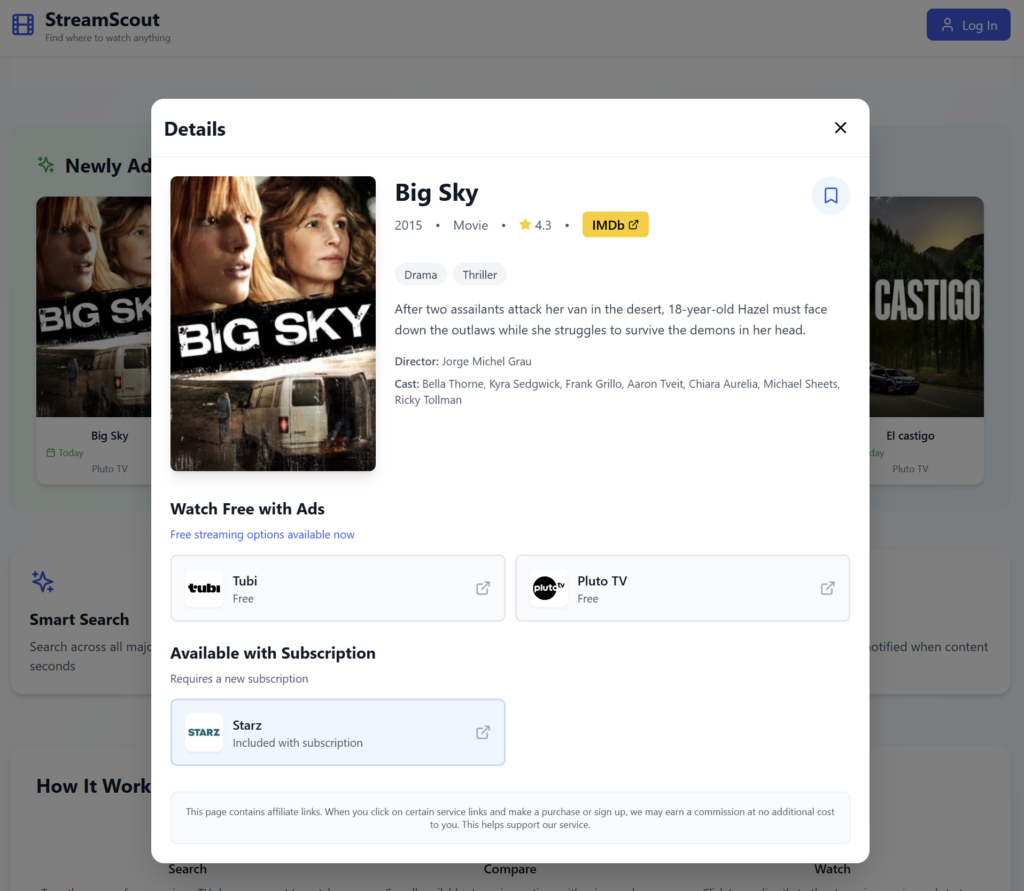Screen dimensions: 1024x891
Task: Click the Tubi logo icon
Action: pos(204,588)
